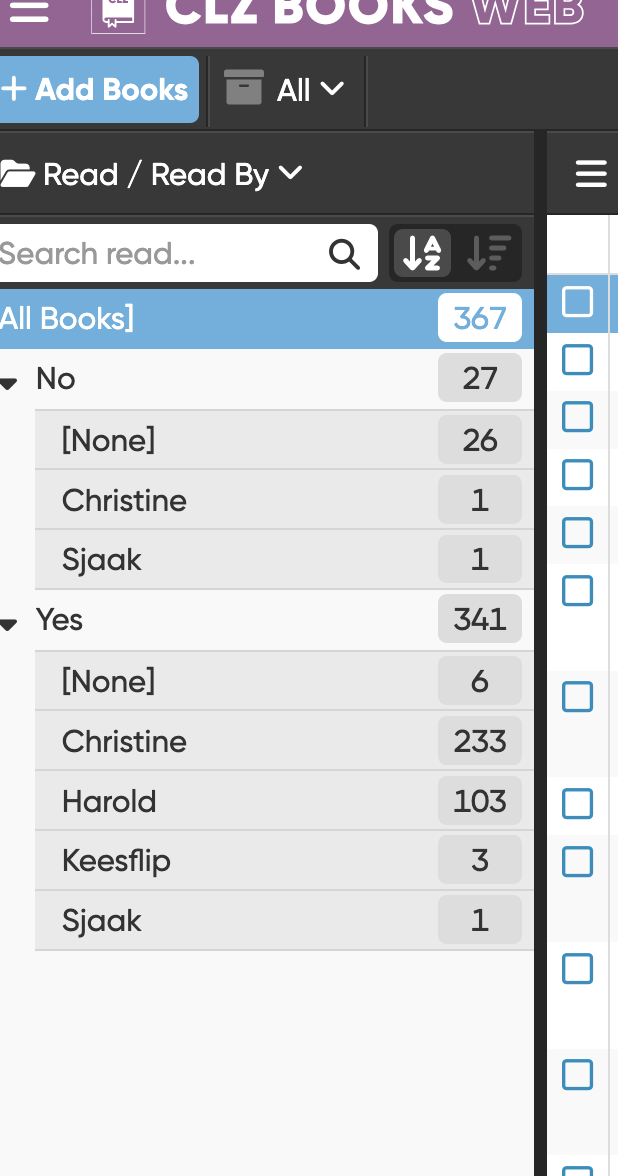
Task: Select the All Books entry
Action: 67,319
